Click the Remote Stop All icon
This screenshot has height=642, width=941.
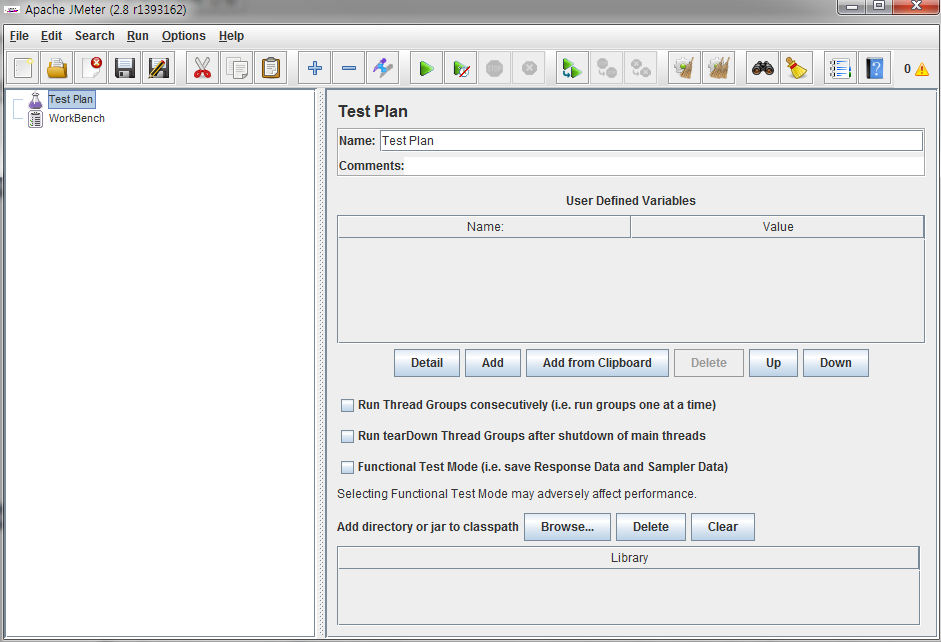[x=606, y=68]
